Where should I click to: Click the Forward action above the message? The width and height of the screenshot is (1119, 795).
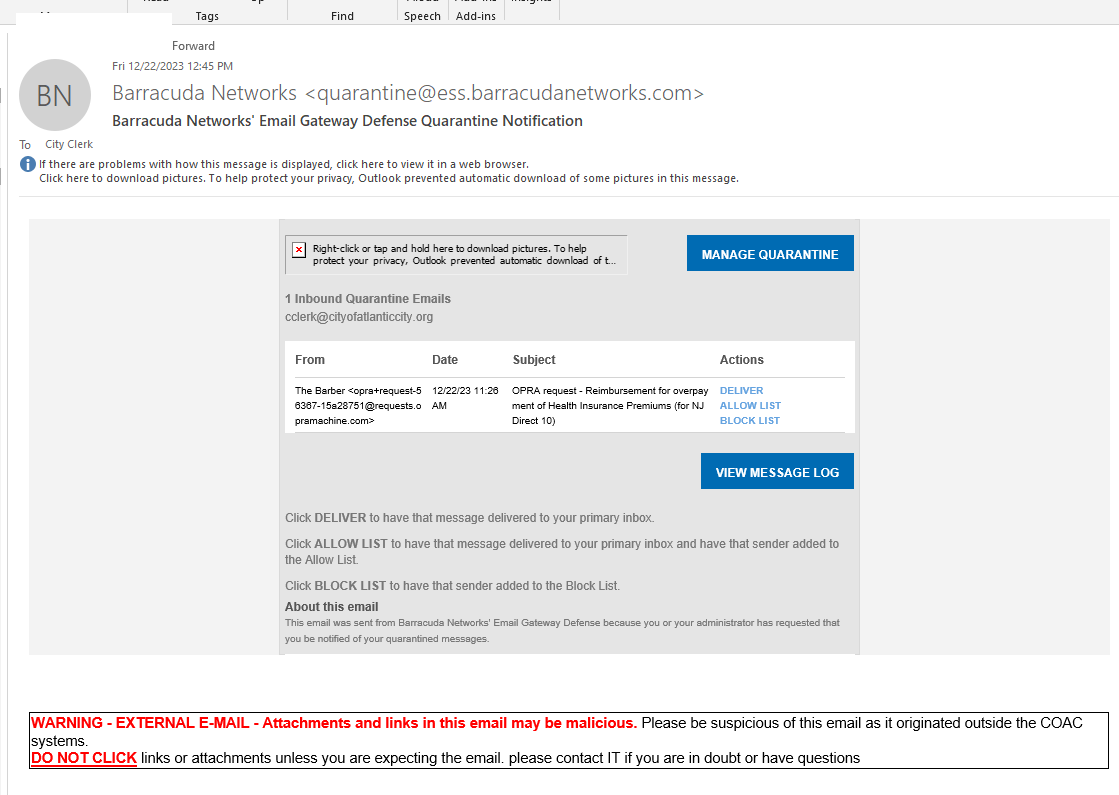point(193,46)
